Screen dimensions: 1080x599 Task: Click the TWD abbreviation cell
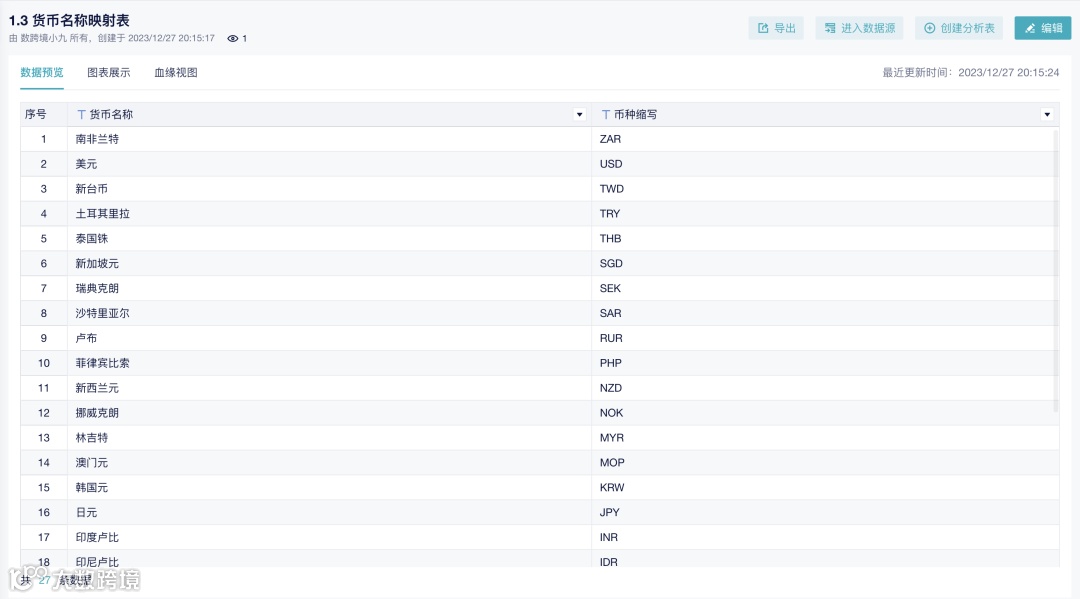coord(825,189)
